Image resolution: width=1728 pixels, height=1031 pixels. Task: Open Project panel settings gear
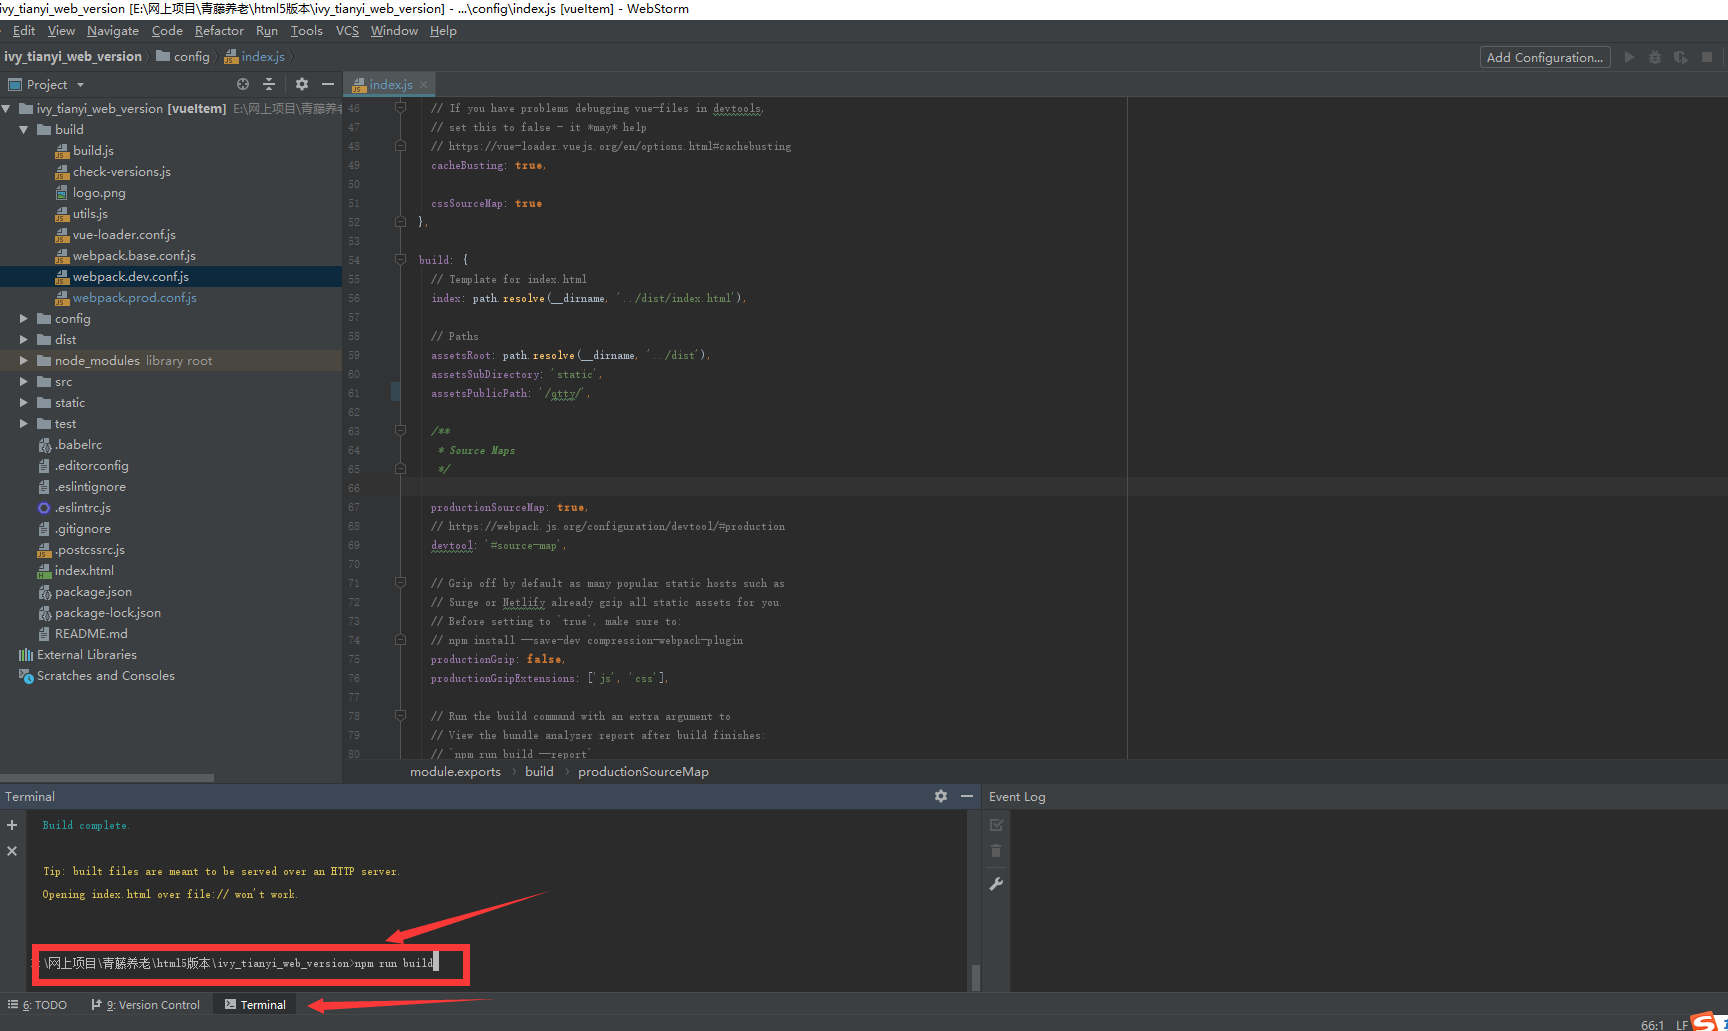[302, 84]
